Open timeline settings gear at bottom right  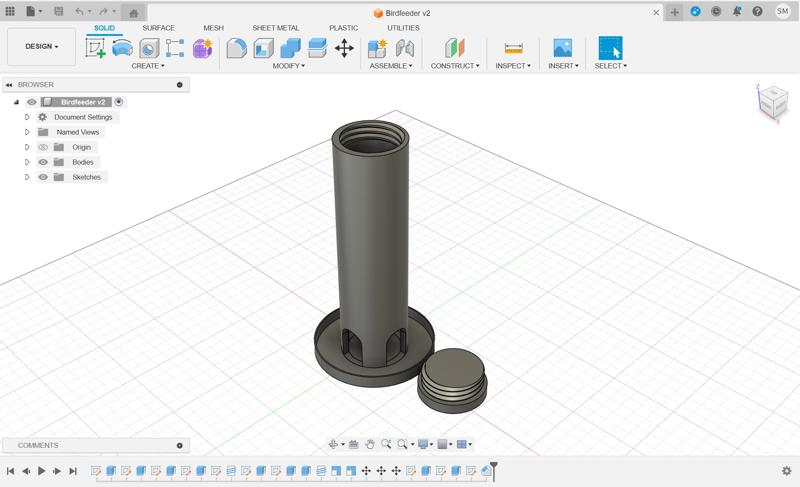pos(786,471)
